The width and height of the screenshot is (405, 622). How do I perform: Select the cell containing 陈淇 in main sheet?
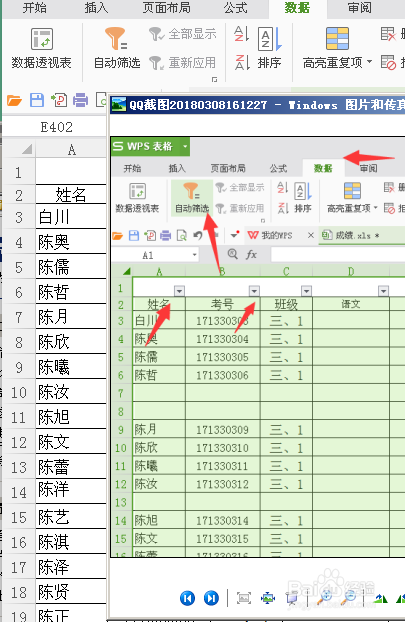(x=71, y=542)
